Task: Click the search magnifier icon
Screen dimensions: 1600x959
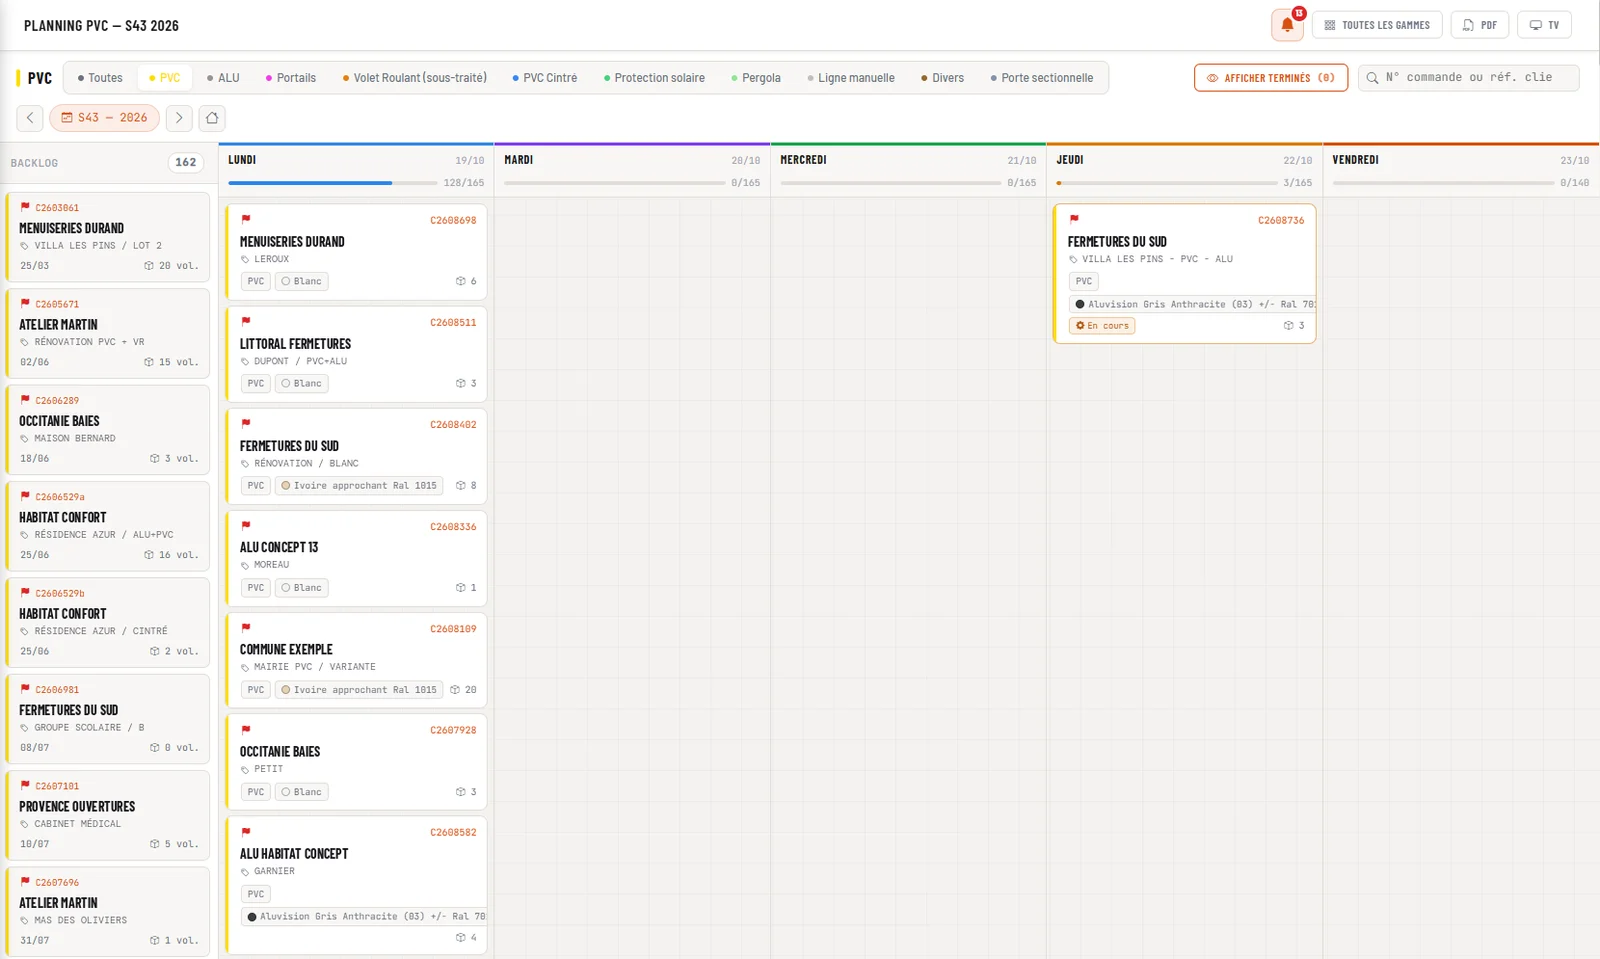Action: [1373, 78]
